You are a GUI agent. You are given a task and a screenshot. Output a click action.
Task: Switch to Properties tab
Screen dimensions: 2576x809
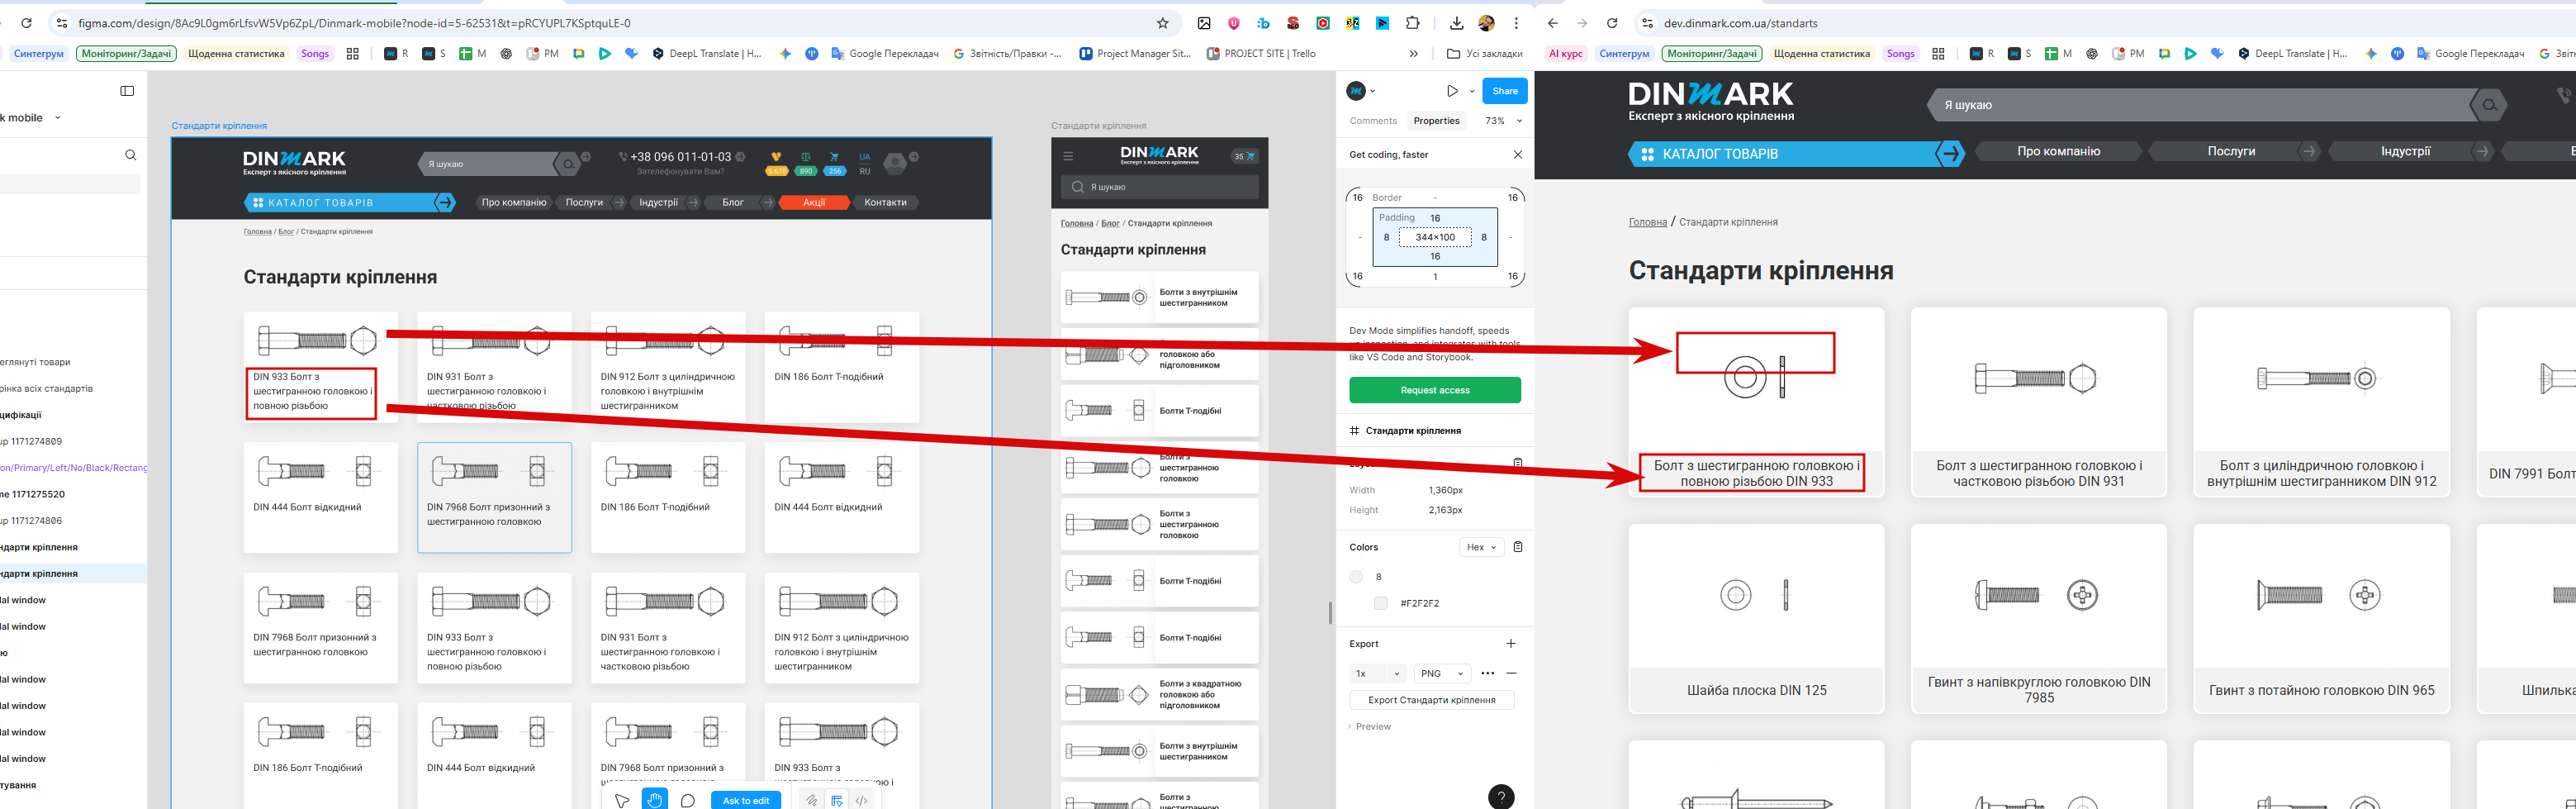(x=1437, y=121)
